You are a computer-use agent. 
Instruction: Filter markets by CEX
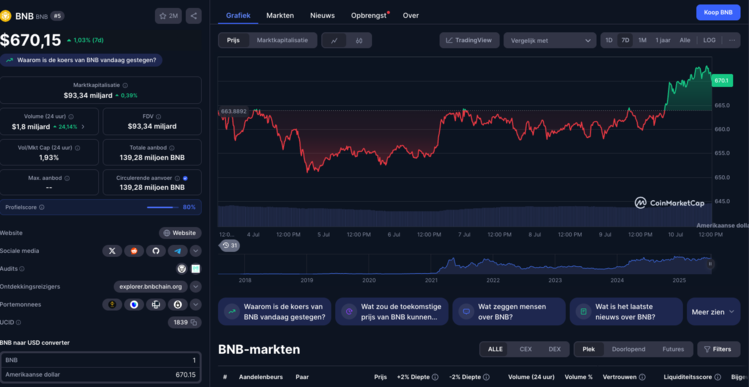tap(525, 349)
